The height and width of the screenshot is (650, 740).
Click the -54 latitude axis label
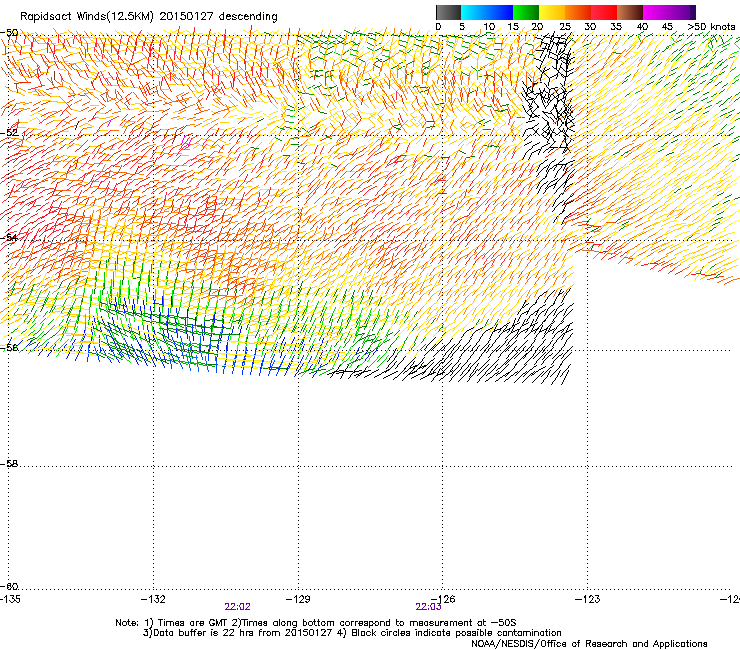coord(9,237)
